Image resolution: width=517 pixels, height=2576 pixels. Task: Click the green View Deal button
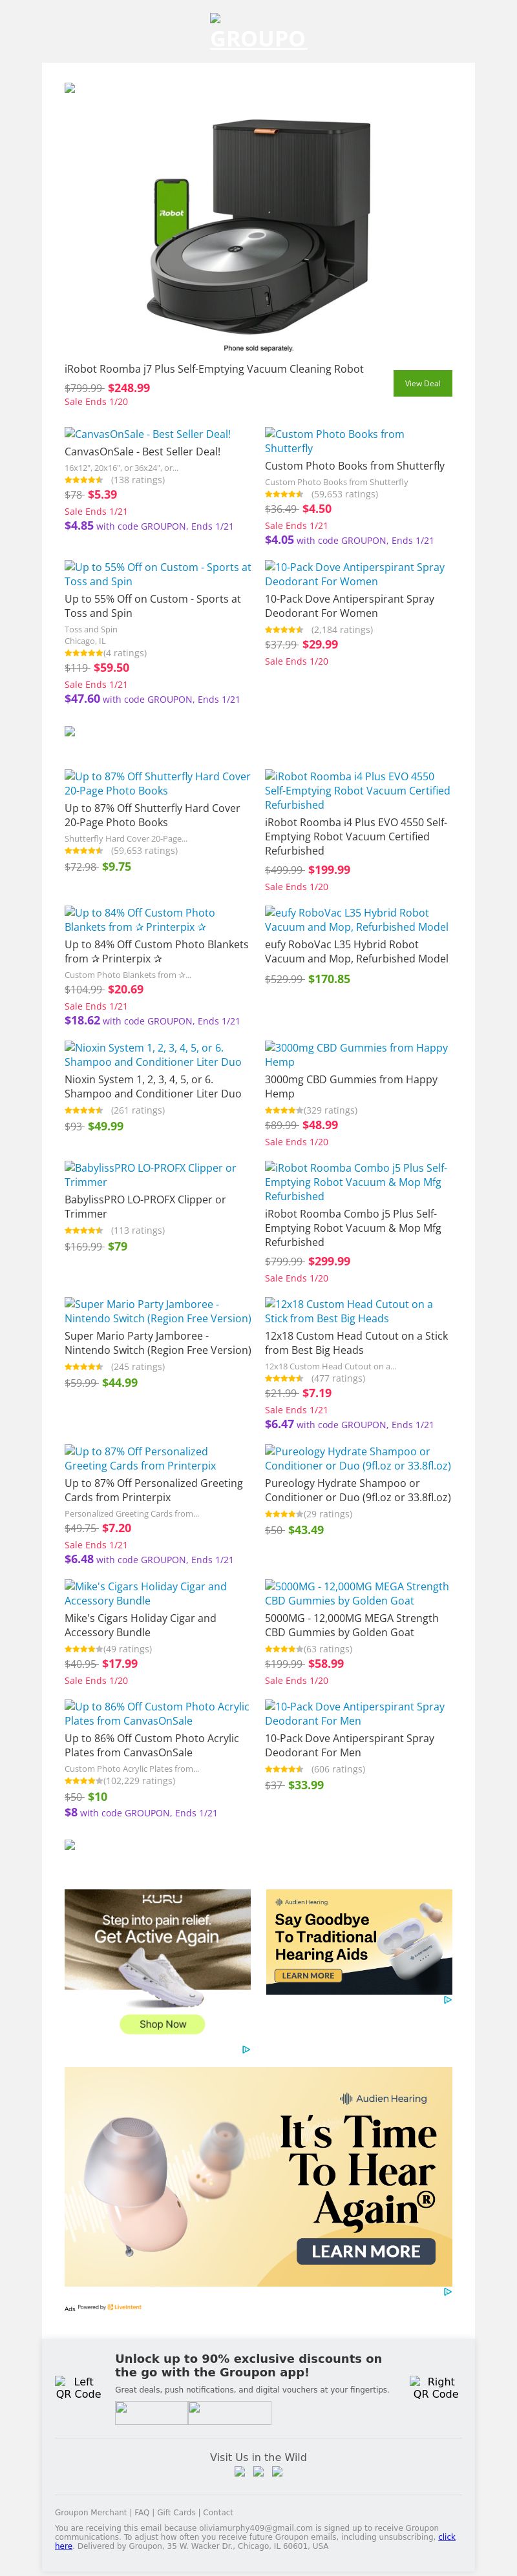pyautogui.click(x=422, y=383)
